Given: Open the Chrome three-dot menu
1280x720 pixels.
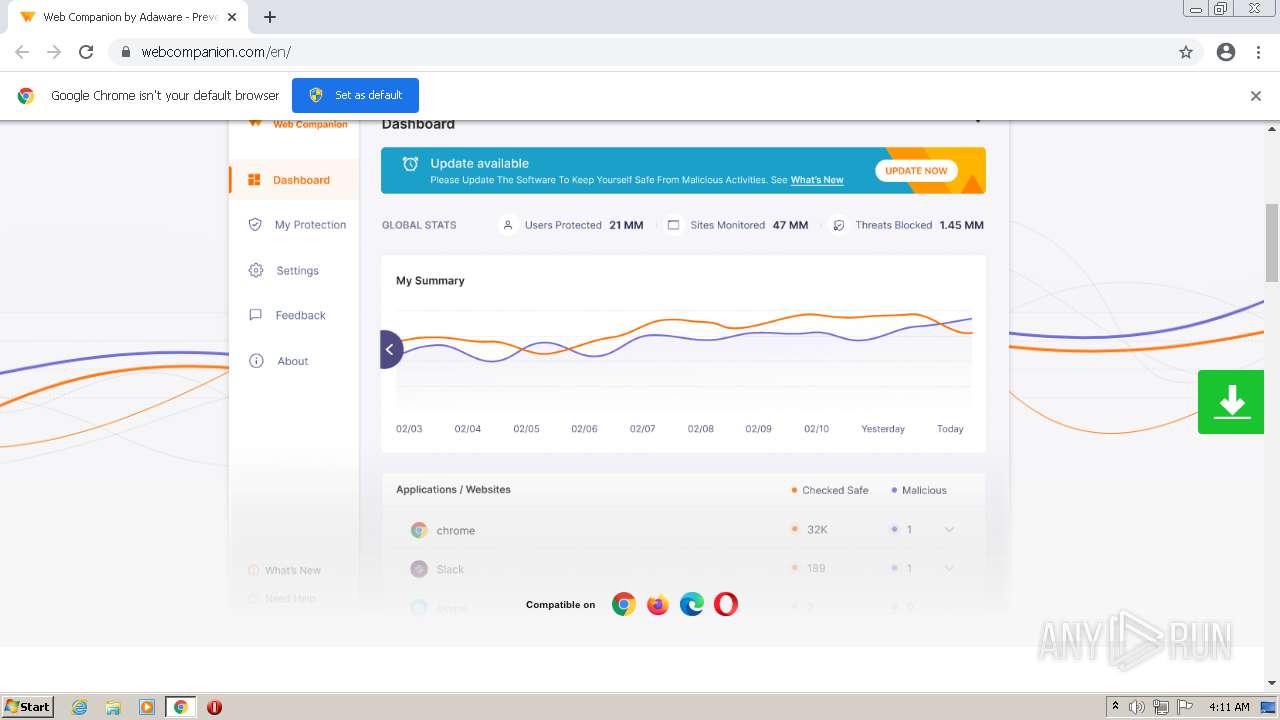Looking at the screenshot, I should point(1259,52).
